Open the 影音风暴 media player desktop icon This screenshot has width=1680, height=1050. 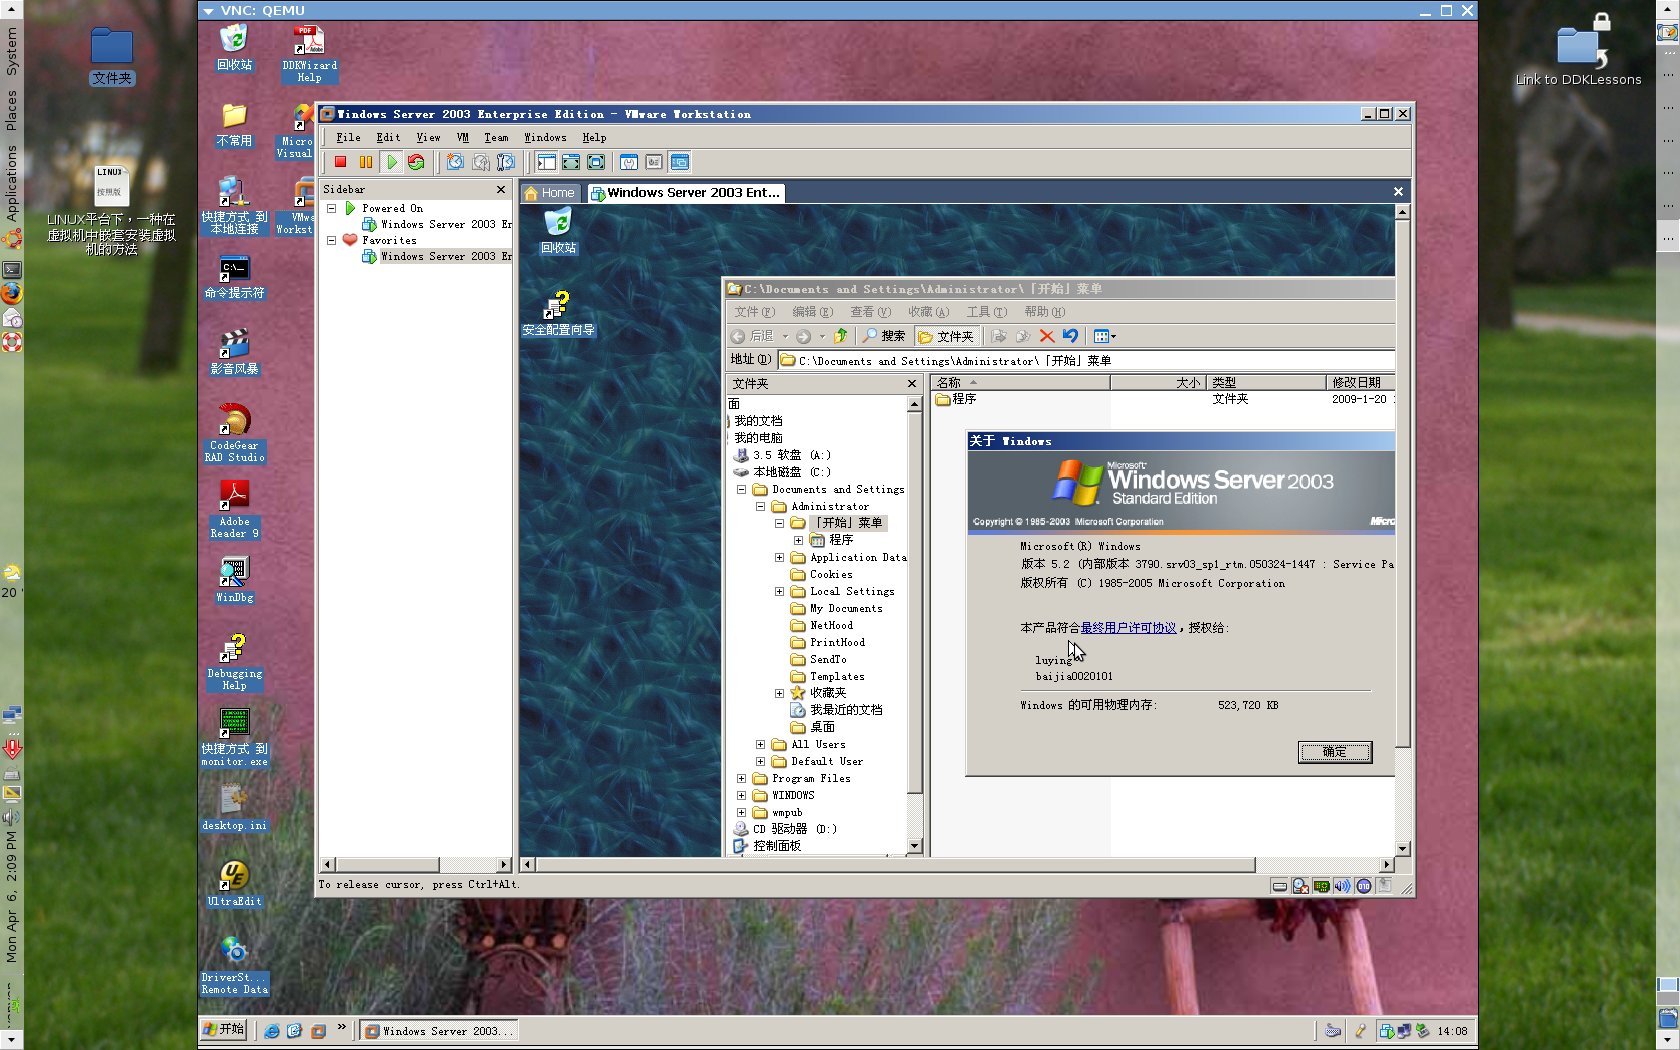234,351
